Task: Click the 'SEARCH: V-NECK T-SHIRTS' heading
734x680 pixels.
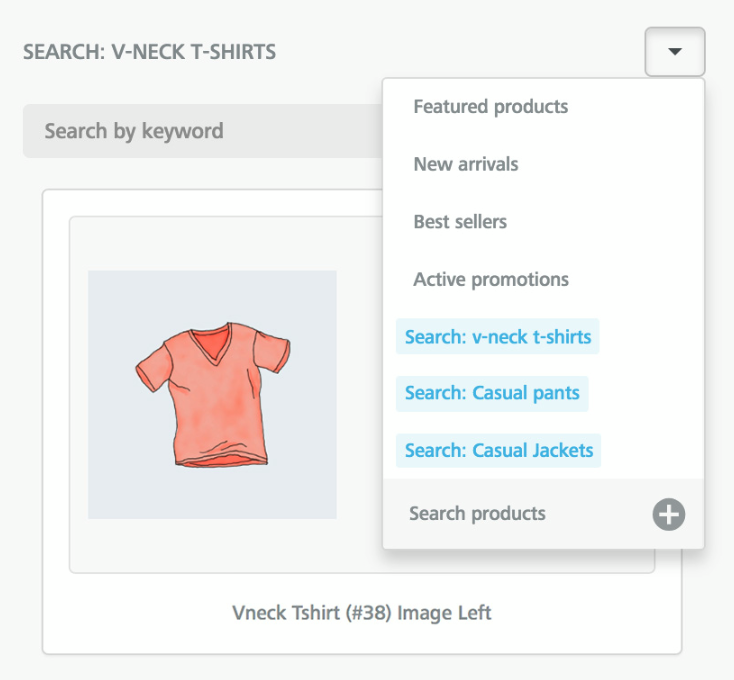Action: click(x=150, y=51)
